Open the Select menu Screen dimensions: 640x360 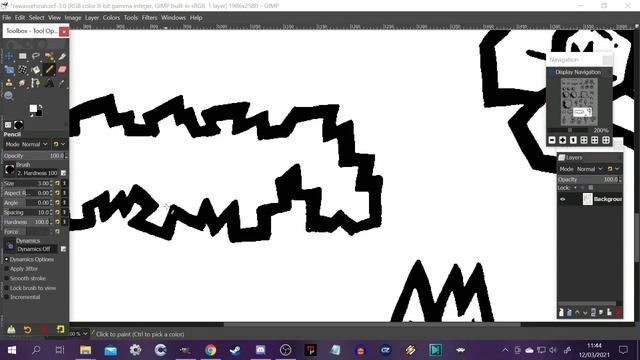coord(36,18)
